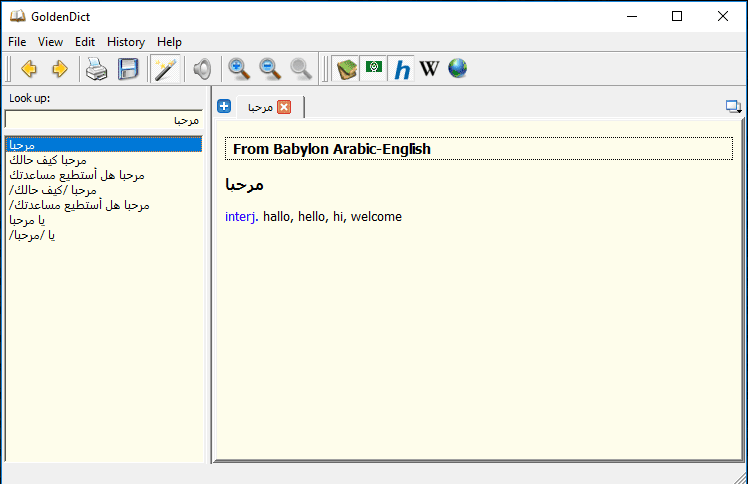The image size is (748, 484).
Task: Close the مرحبا tab
Action: 284,107
